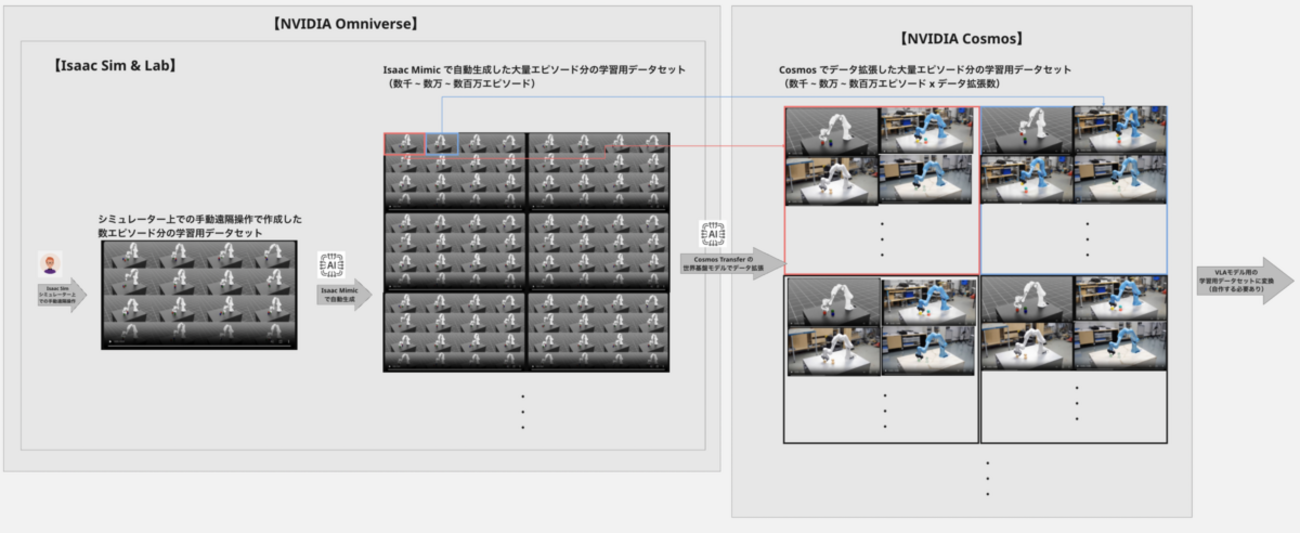
Task: Click the AI chip icon above the Isaac Mimic arrow
Action: tap(332, 265)
